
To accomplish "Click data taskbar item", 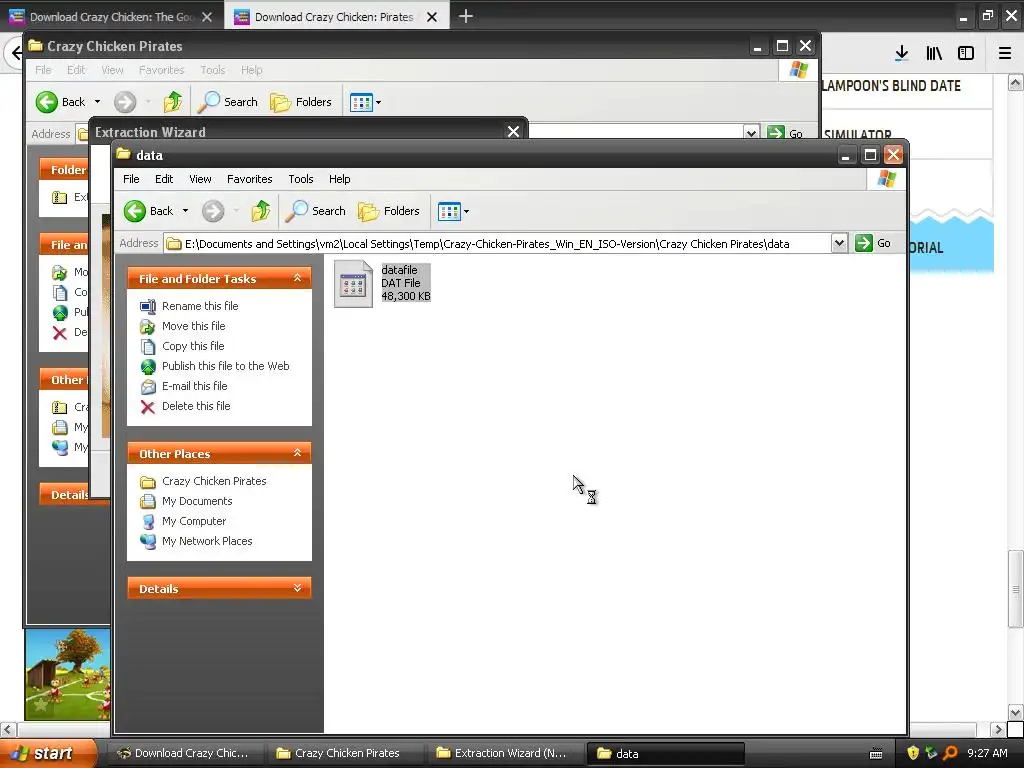I will pos(666,753).
